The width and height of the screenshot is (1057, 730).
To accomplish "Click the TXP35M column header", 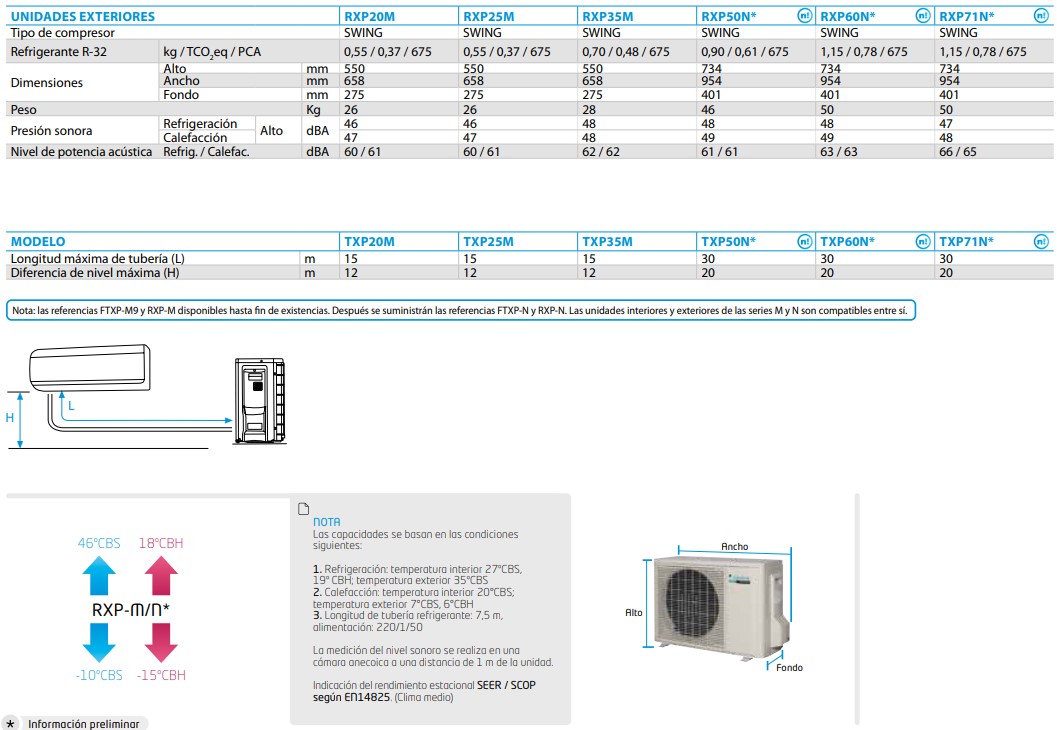I will coord(607,241).
